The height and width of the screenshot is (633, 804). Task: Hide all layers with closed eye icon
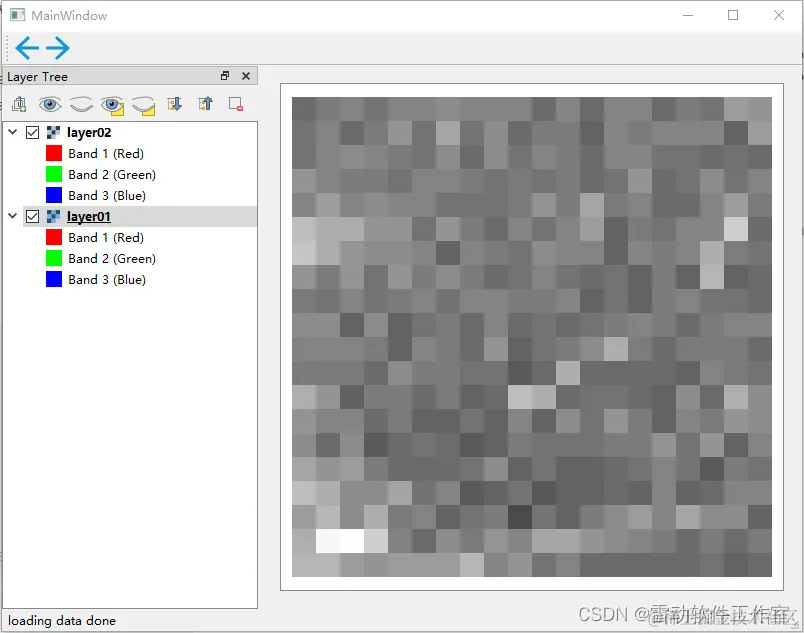click(81, 105)
